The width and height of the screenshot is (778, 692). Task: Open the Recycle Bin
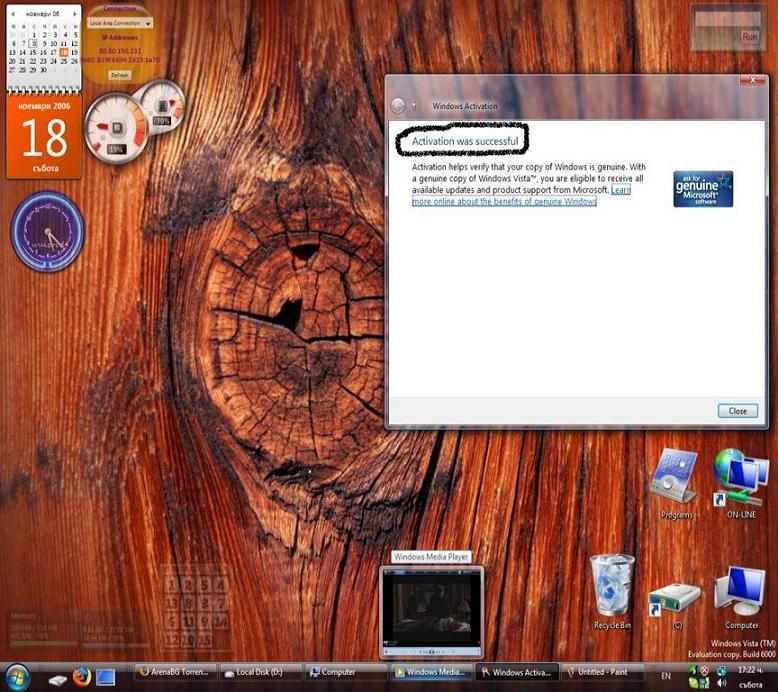(x=612, y=588)
